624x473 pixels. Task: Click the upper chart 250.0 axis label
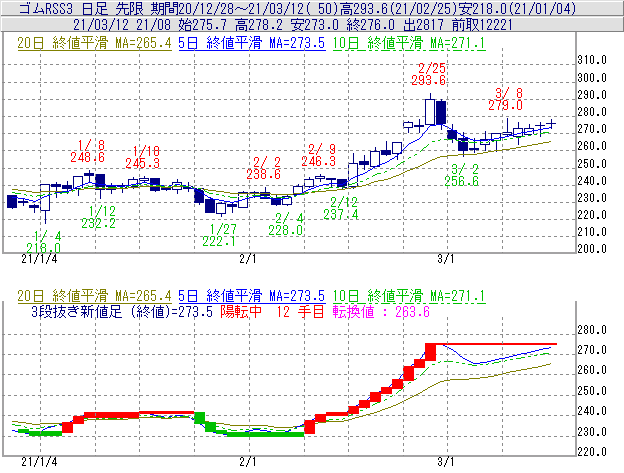(x=592, y=164)
